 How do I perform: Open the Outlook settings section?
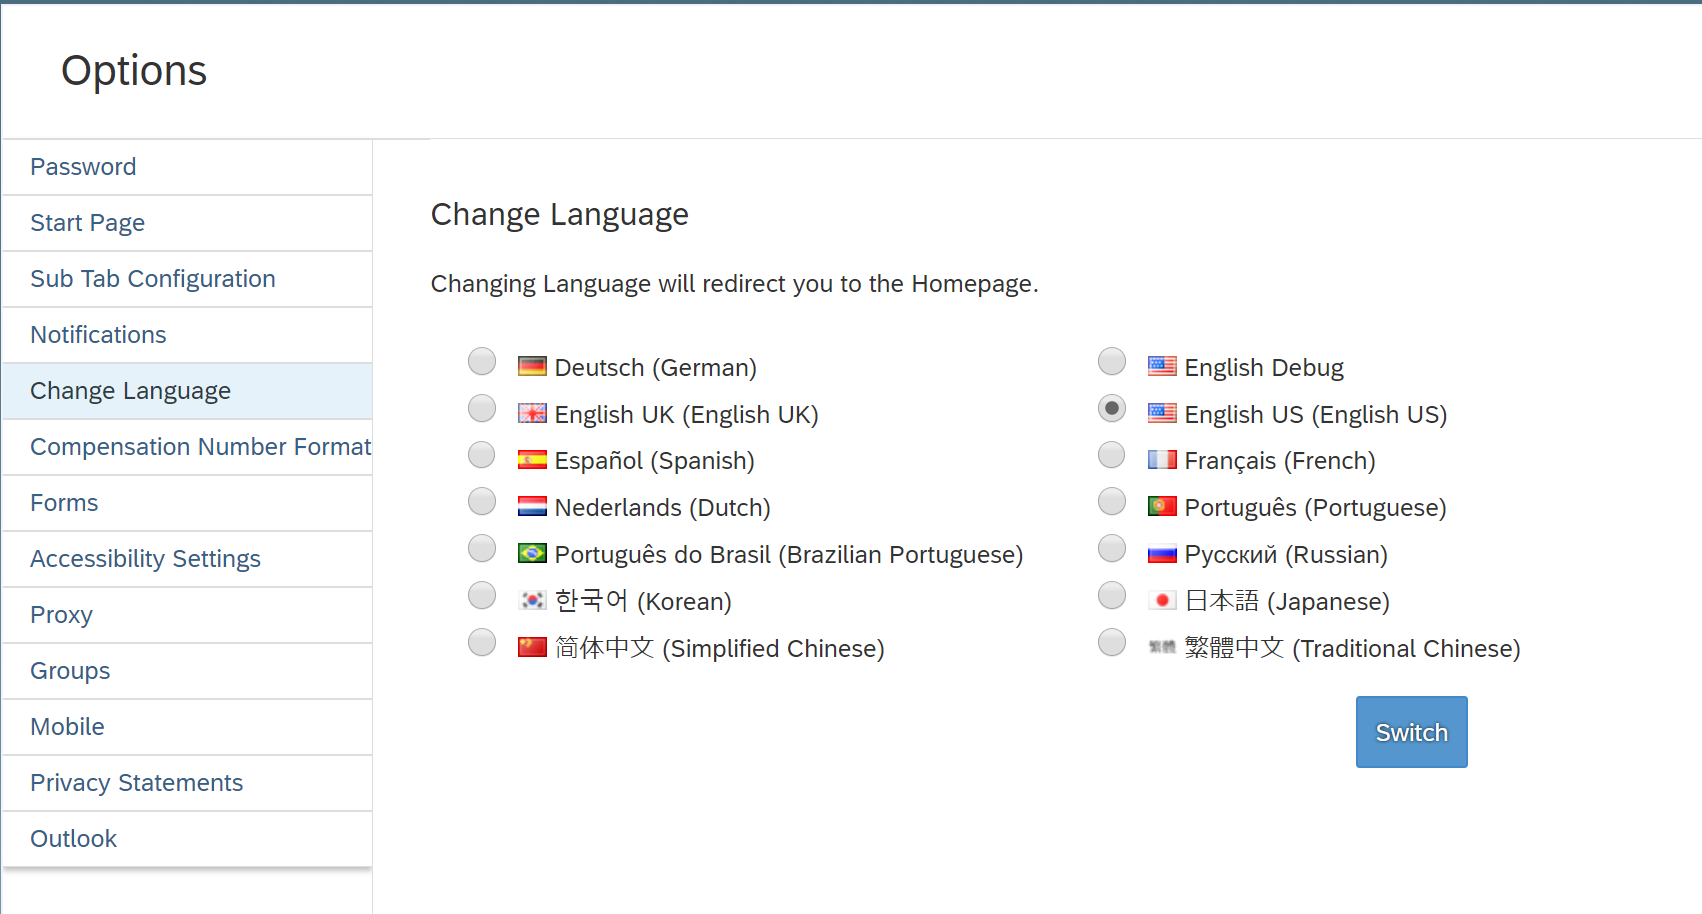pos(187,839)
